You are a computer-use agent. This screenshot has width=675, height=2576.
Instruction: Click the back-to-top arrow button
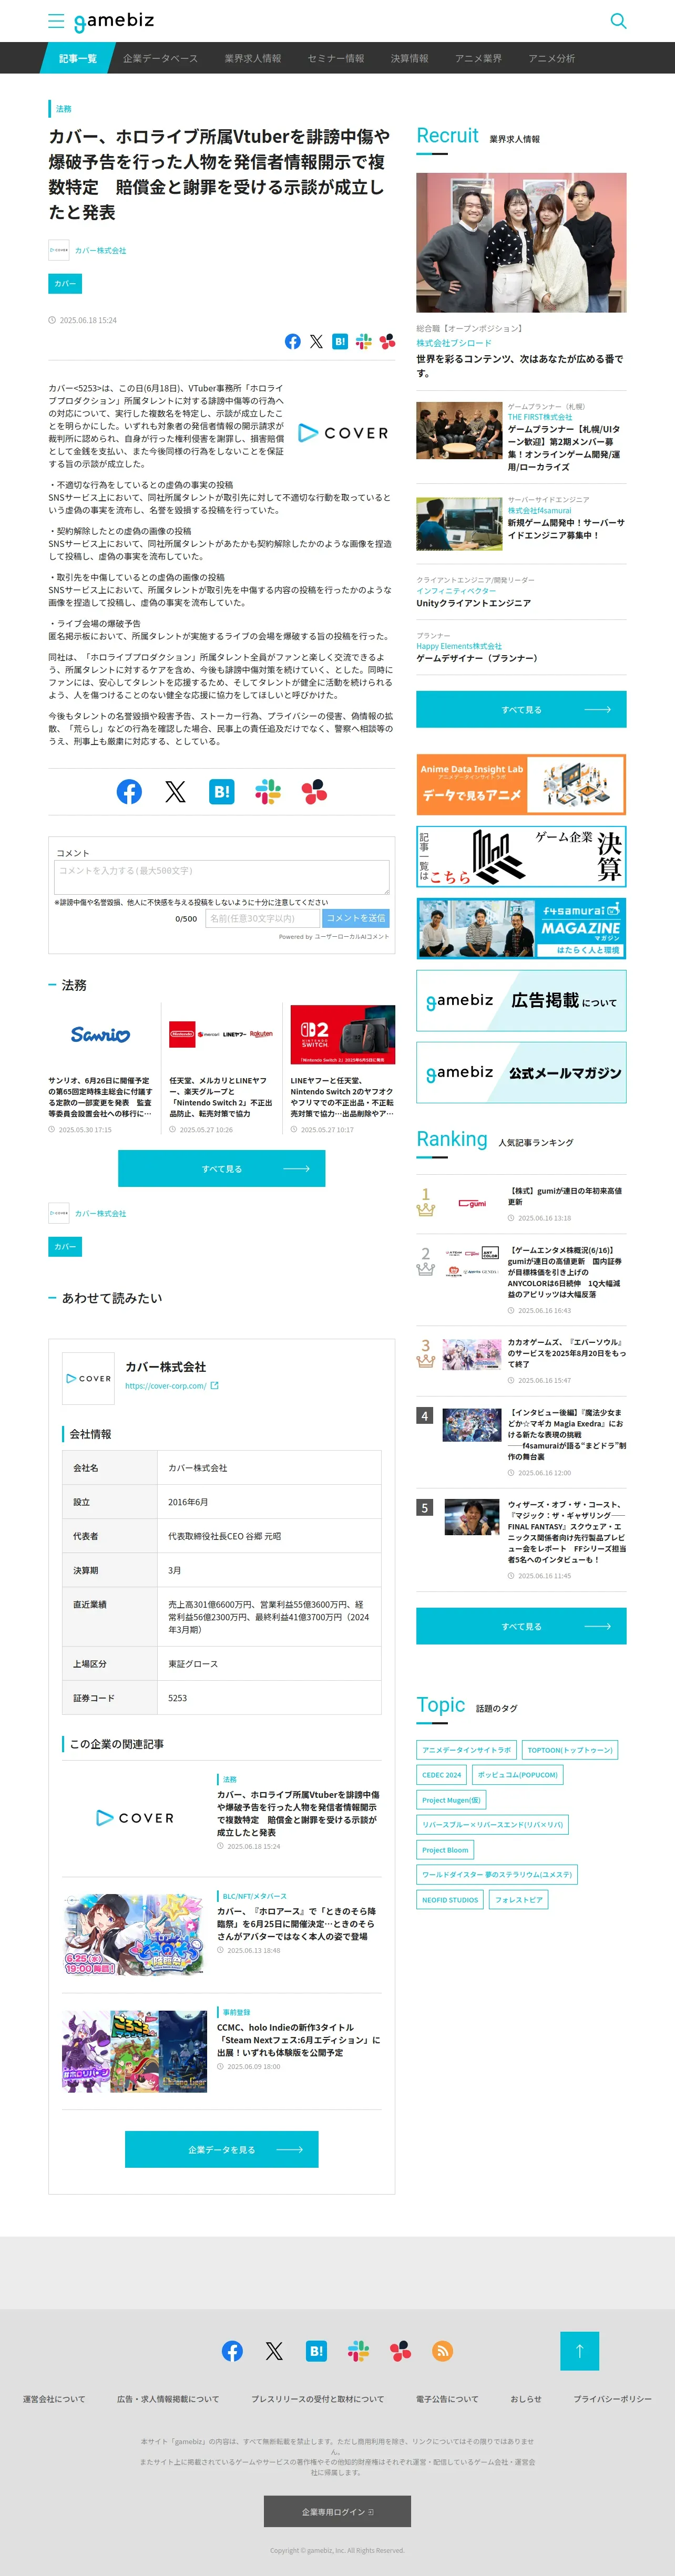click(x=579, y=2350)
